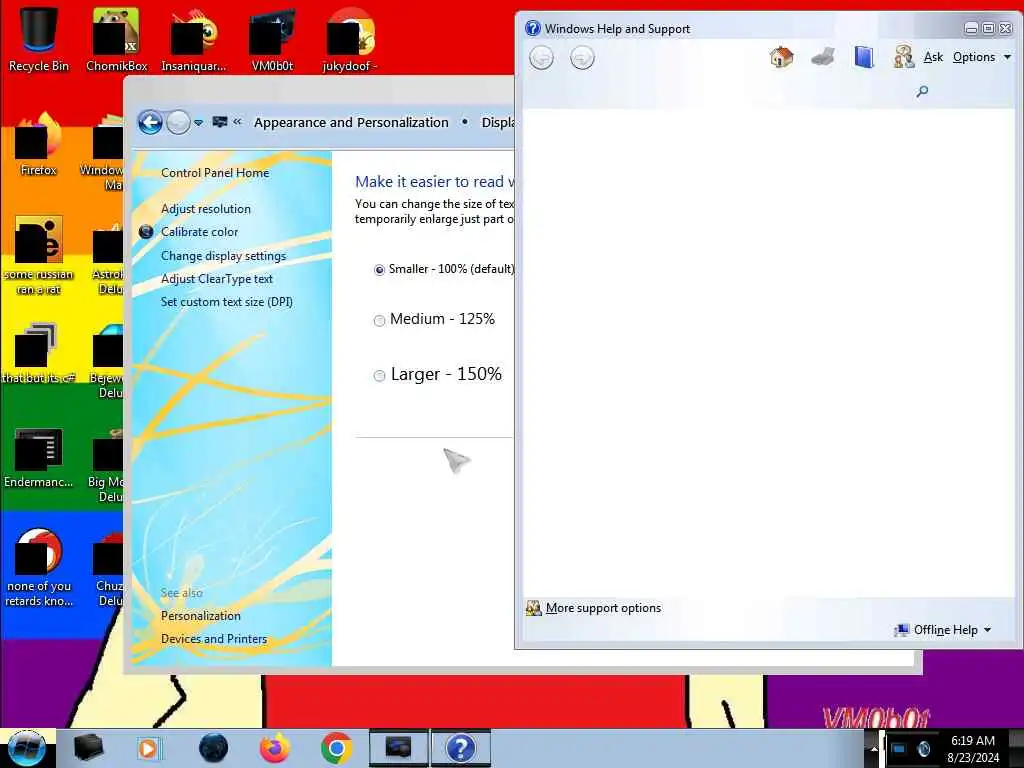Open recent pages dropdown next to navigation arrows
Image resolution: width=1024 pixels, height=768 pixels.
[x=199, y=123]
